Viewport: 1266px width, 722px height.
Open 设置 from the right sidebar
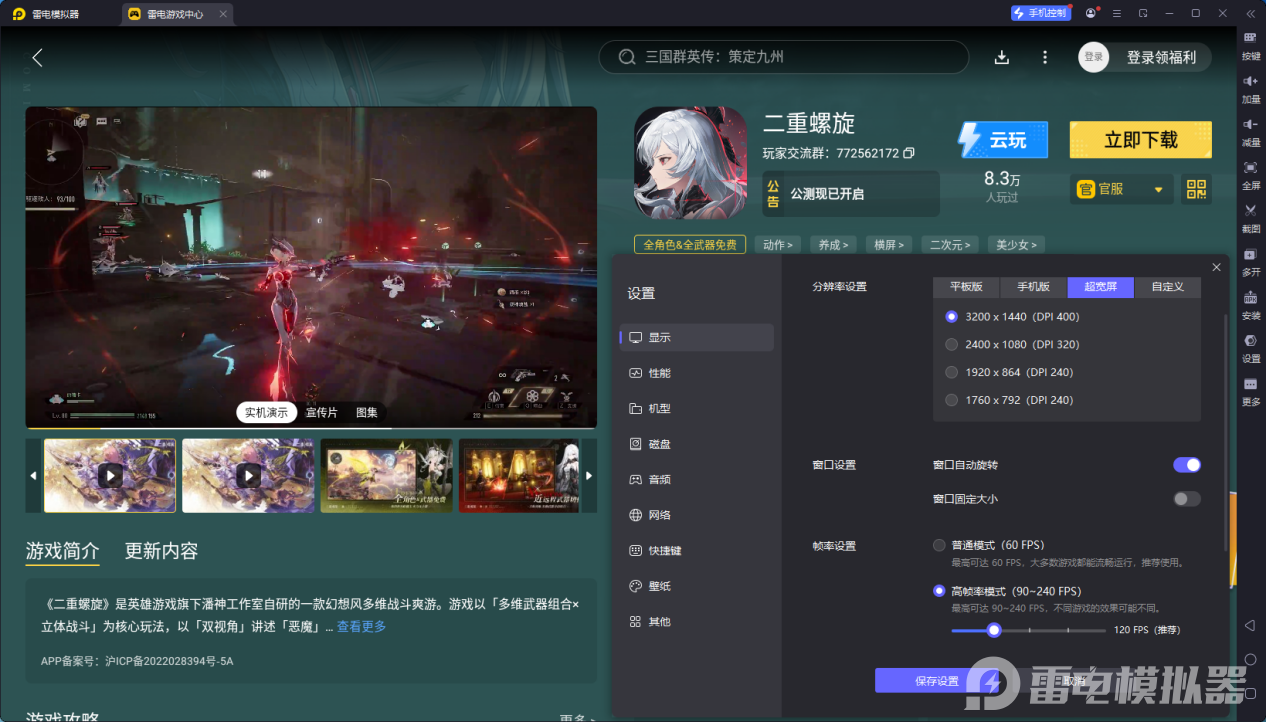point(1250,346)
